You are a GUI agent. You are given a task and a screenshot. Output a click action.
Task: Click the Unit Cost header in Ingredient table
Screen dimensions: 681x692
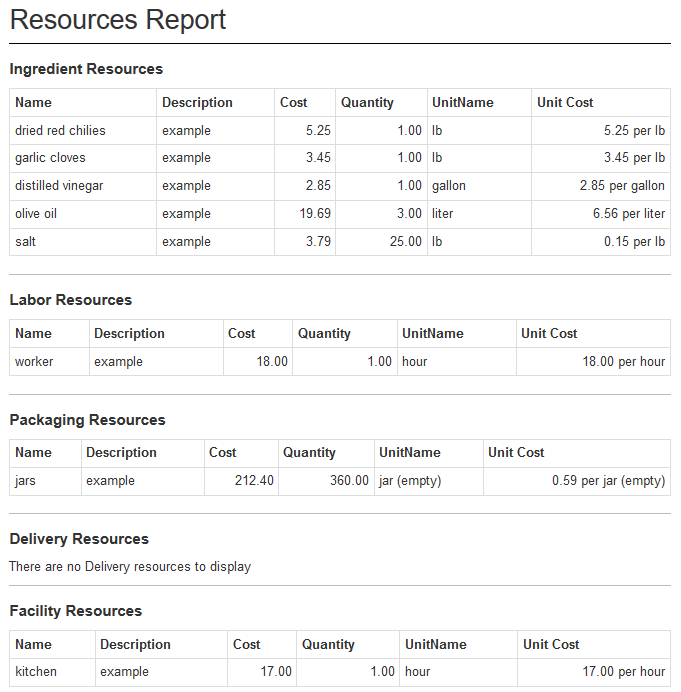click(565, 102)
